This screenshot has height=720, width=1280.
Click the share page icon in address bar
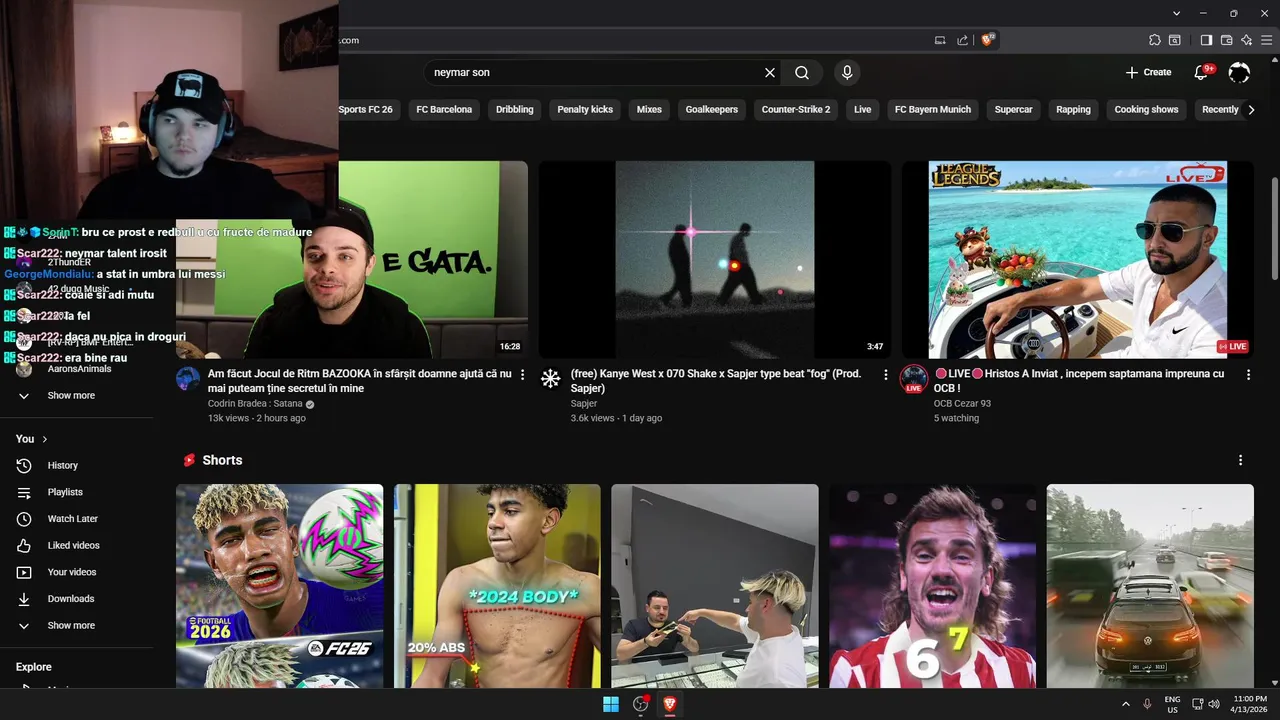pos(962,40)
